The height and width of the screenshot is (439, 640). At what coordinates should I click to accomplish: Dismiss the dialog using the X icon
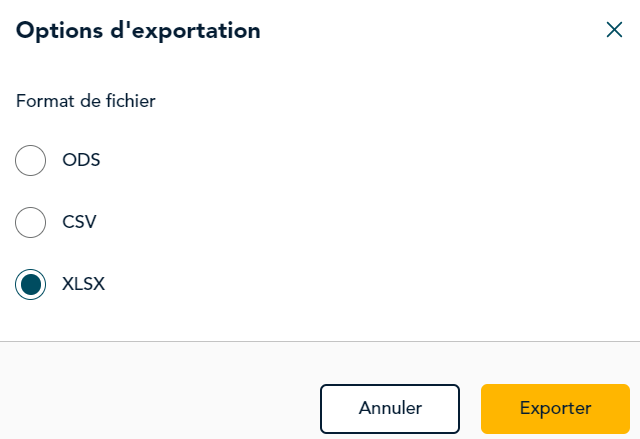tap(614, 30)
